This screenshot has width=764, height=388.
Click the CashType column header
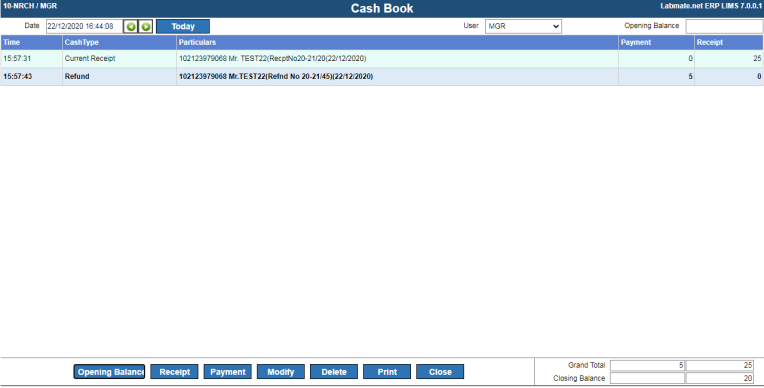click(119, 42)
